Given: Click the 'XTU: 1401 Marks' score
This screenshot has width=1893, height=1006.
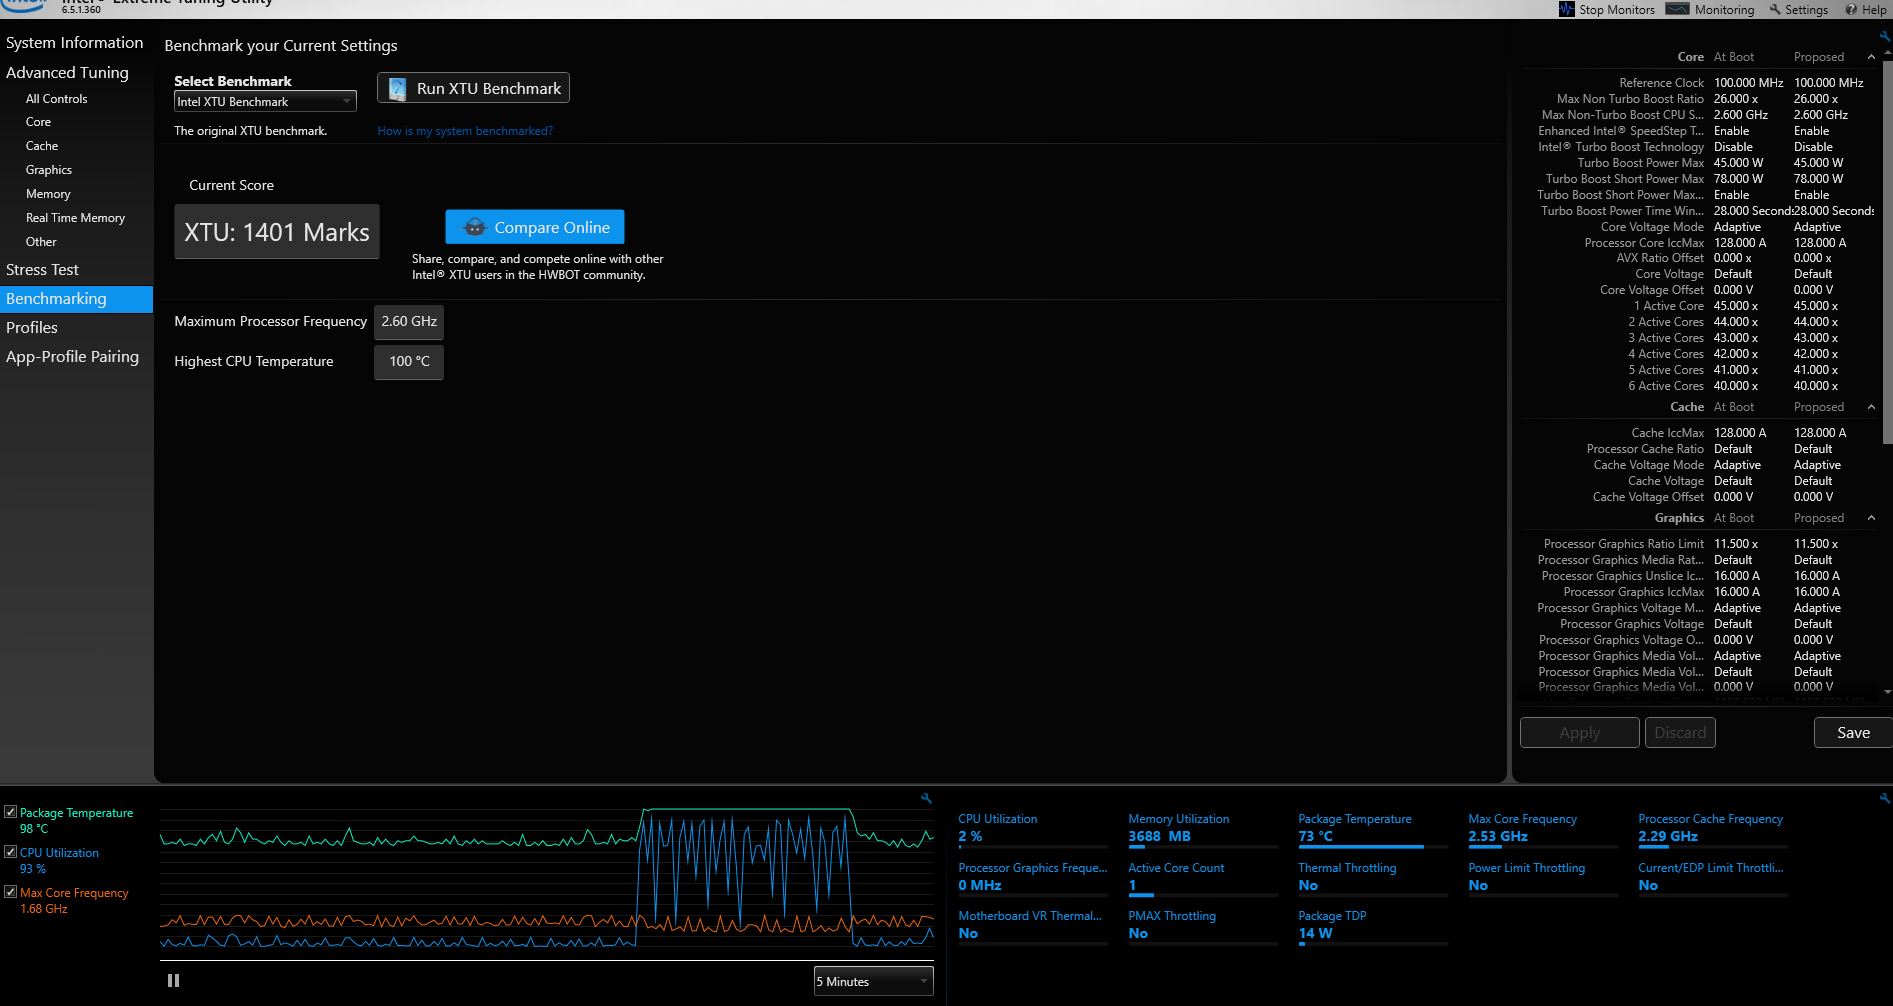Looking at the screenshot, I should 277,232.
